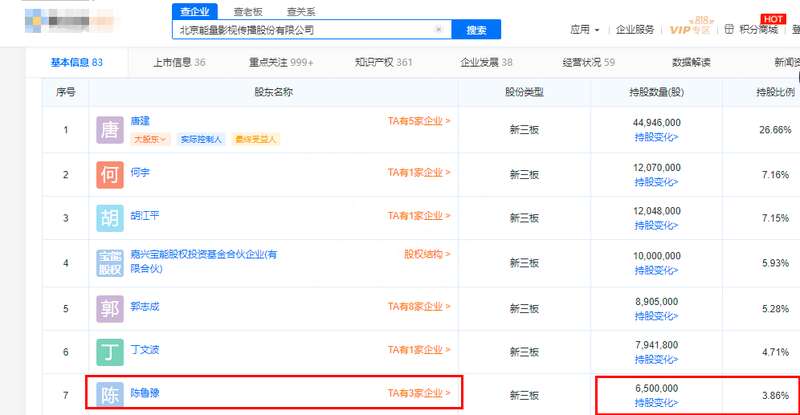Open the 上市信息 tab
800x415 pixels.
(x=179, y=62)
